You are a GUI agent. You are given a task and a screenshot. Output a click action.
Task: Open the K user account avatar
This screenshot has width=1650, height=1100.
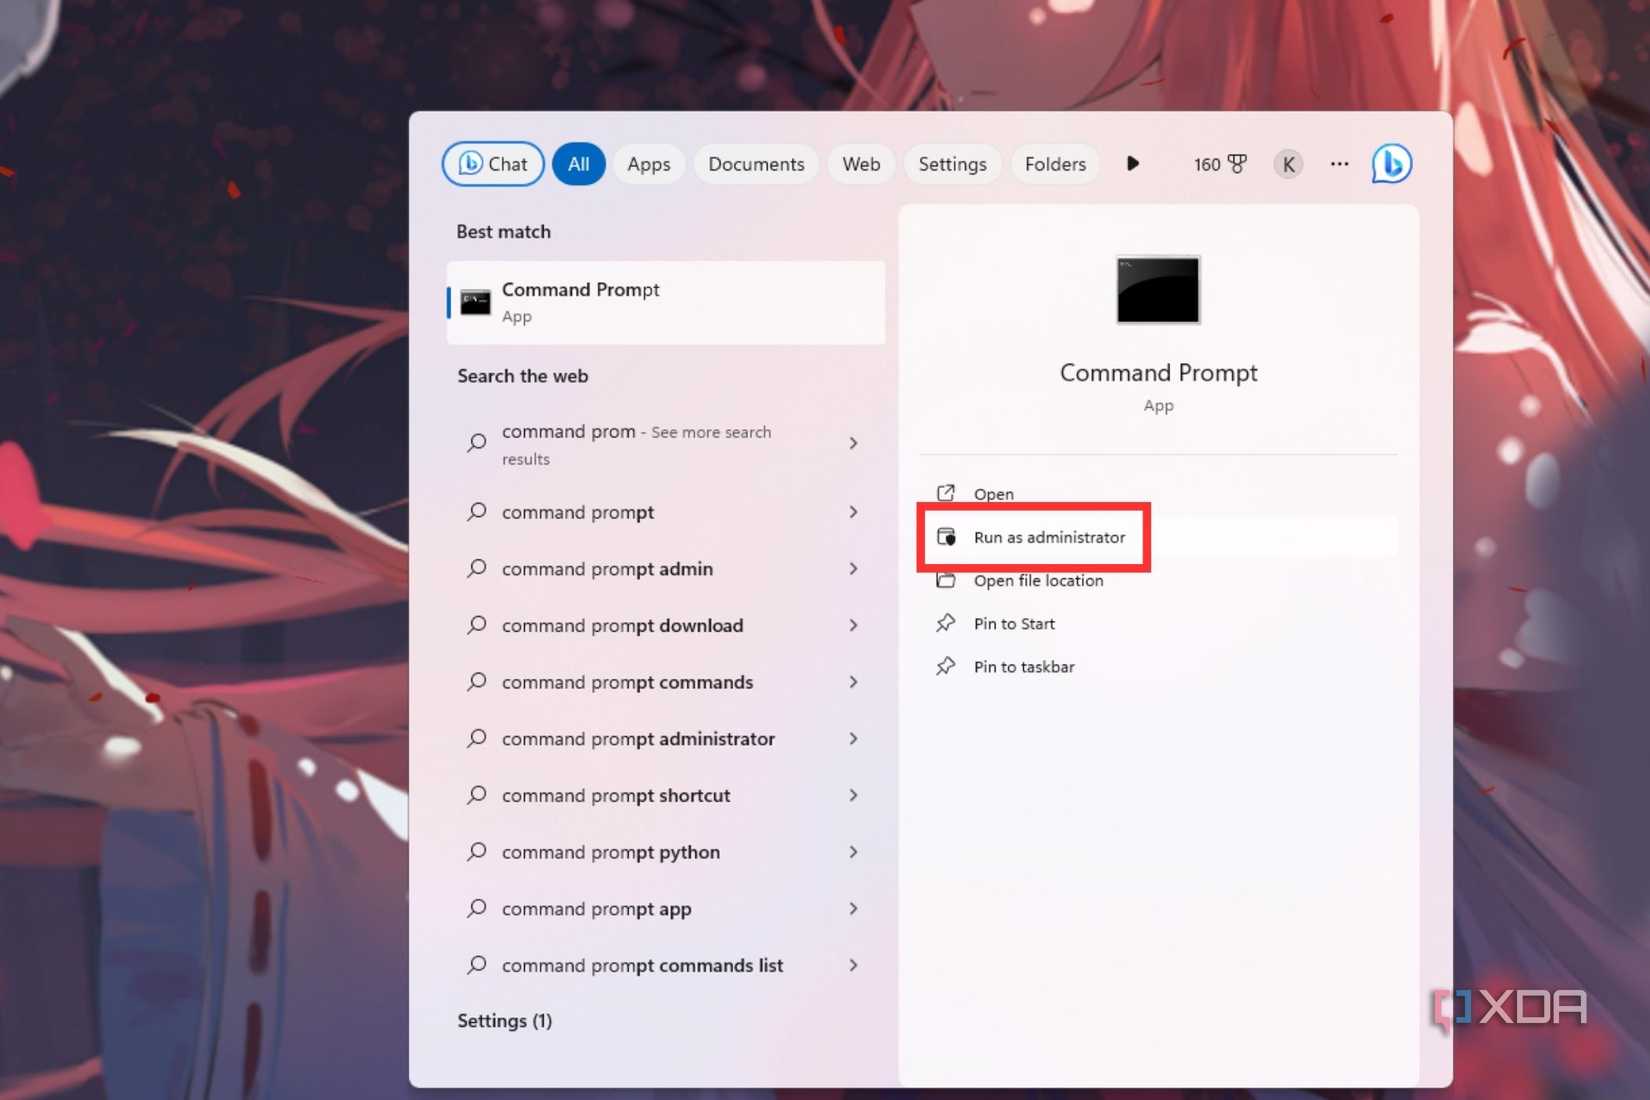(1287, 163)
